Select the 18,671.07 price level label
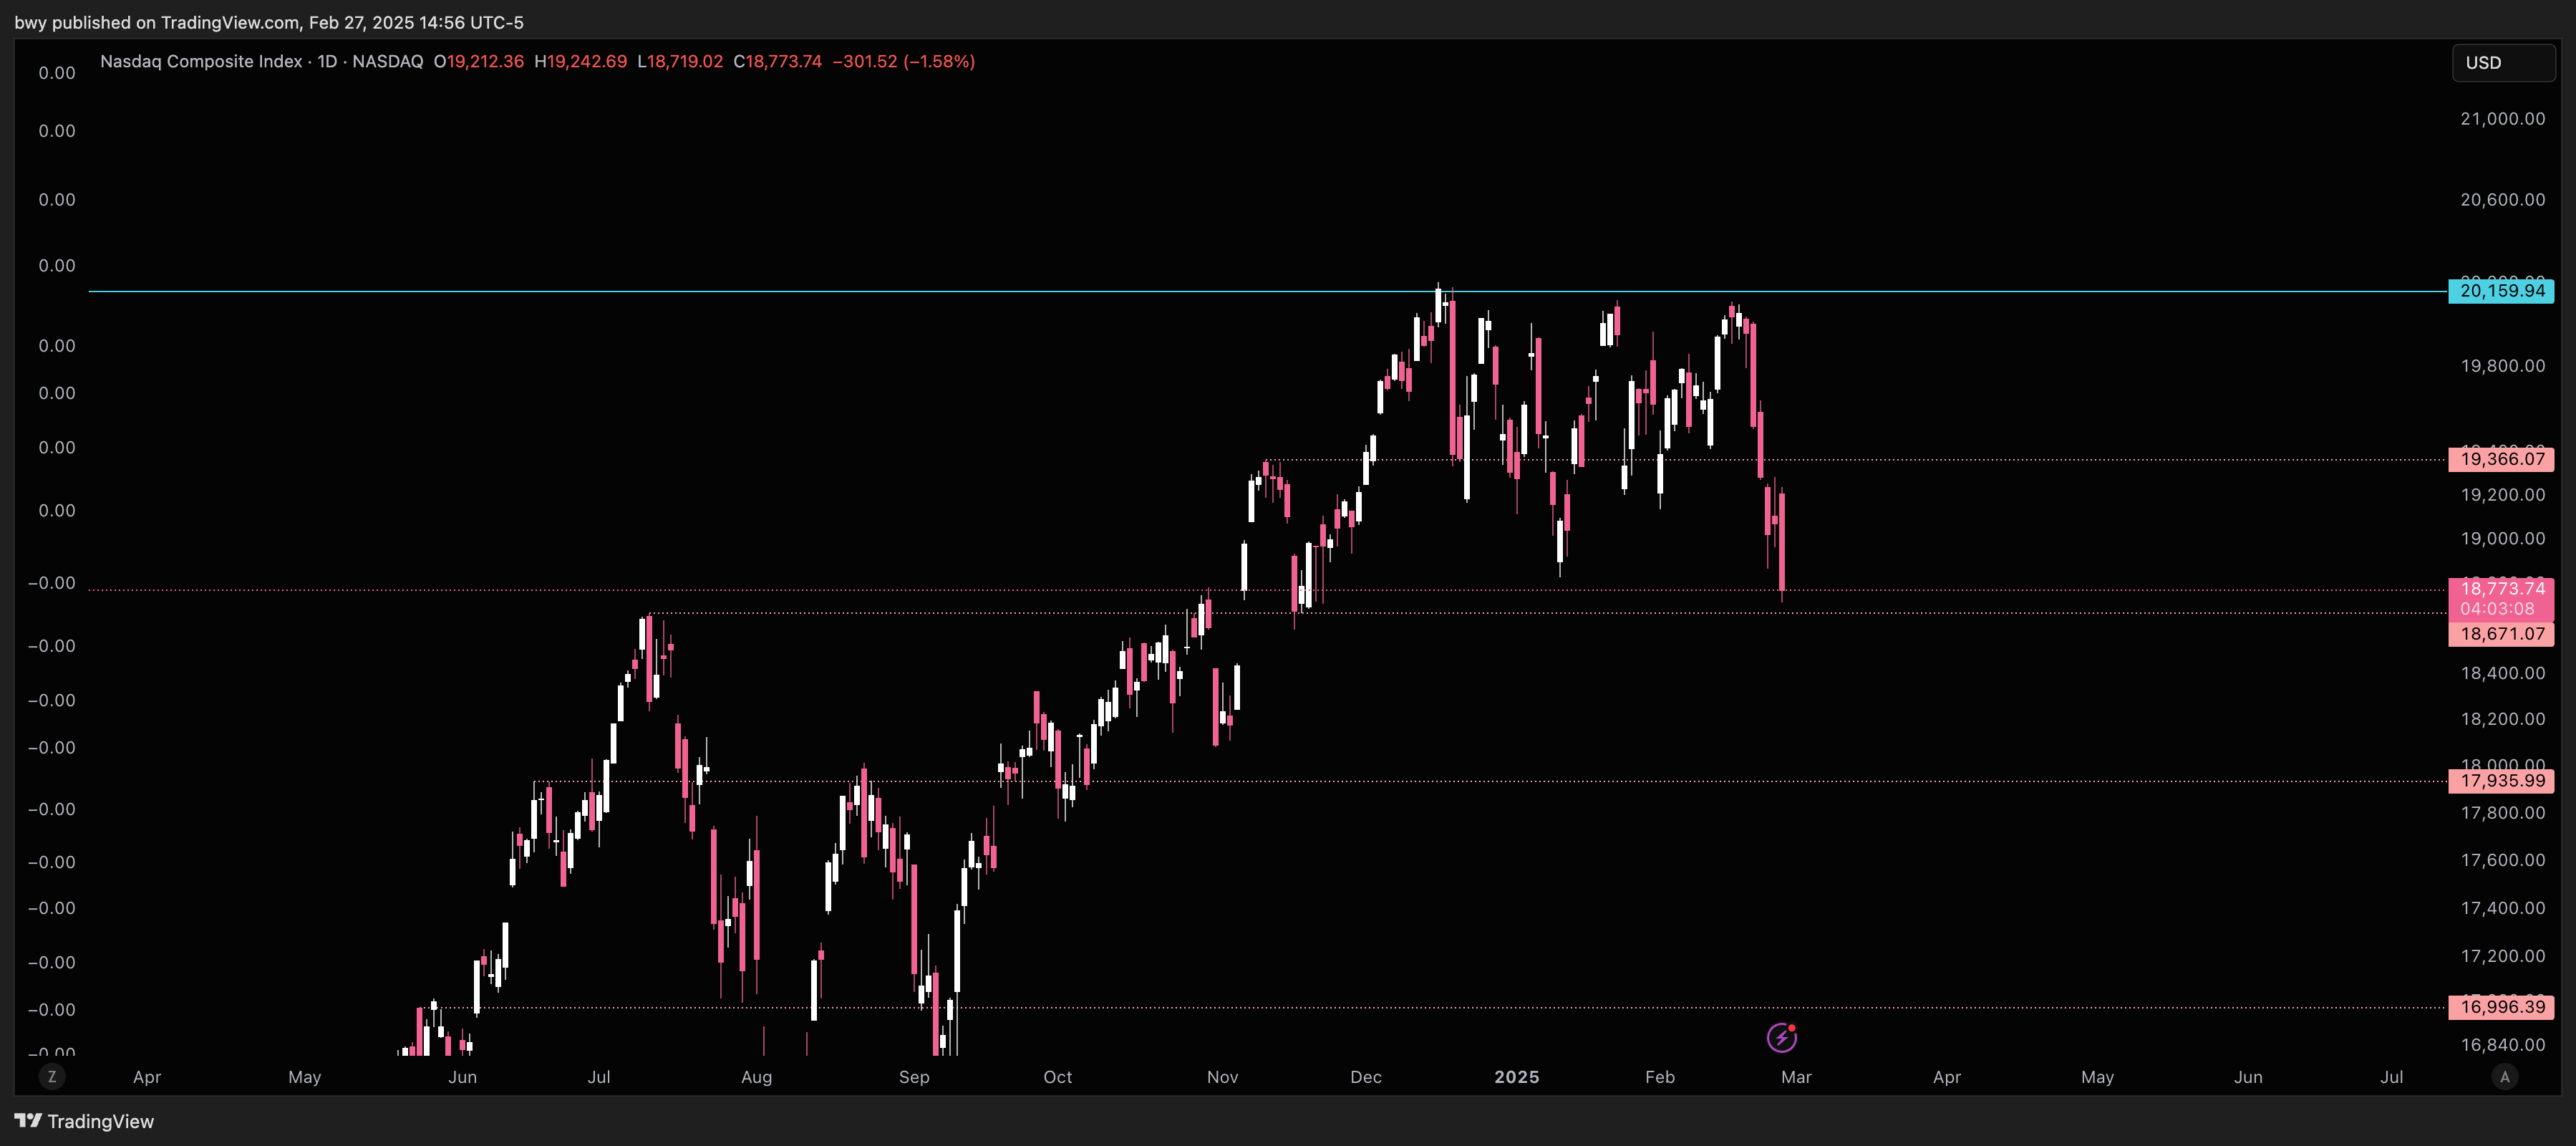2576x1146 pixels. [x=2501, y=634]
